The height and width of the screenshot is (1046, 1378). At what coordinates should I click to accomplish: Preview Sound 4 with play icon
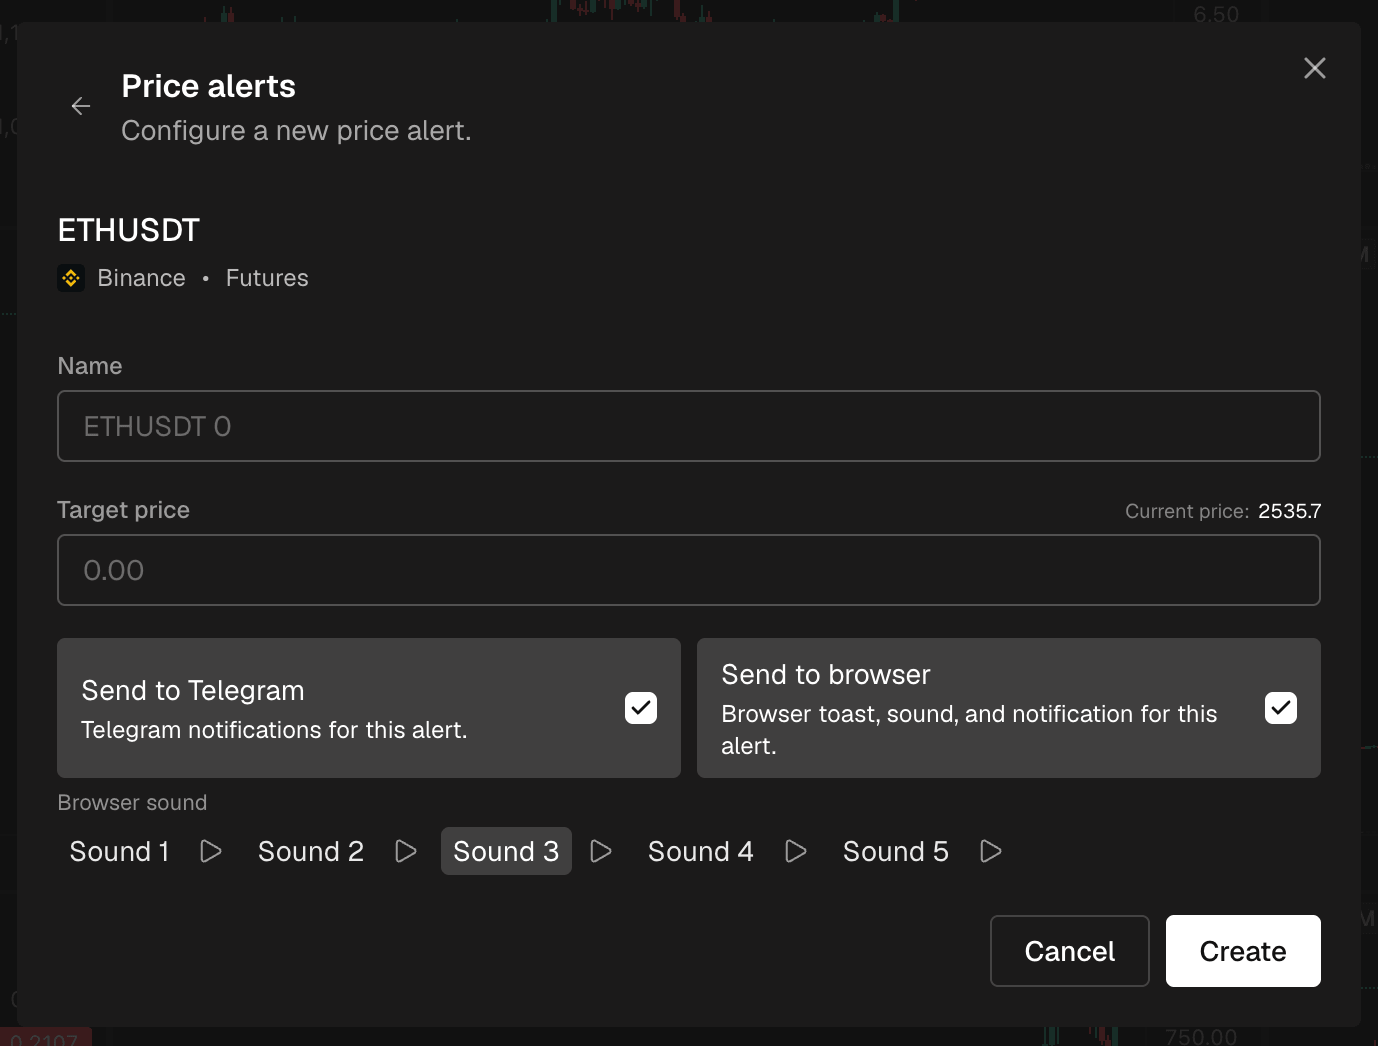[x=796, y=851]
